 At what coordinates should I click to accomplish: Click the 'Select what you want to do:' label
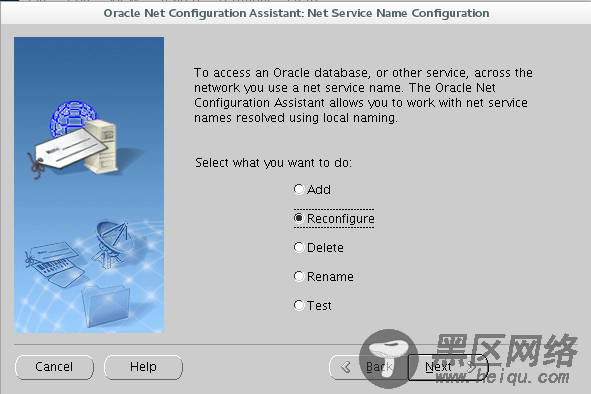[x=273, y=163]
